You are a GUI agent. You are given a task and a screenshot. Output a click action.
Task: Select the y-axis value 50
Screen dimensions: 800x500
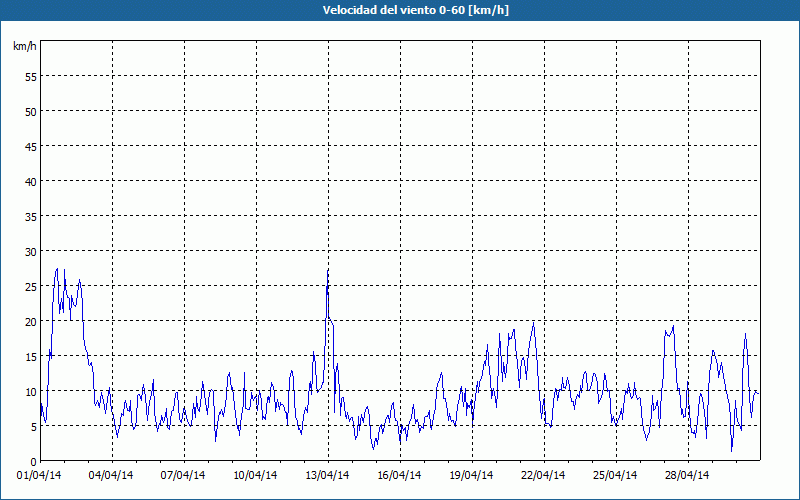point(31,112)
